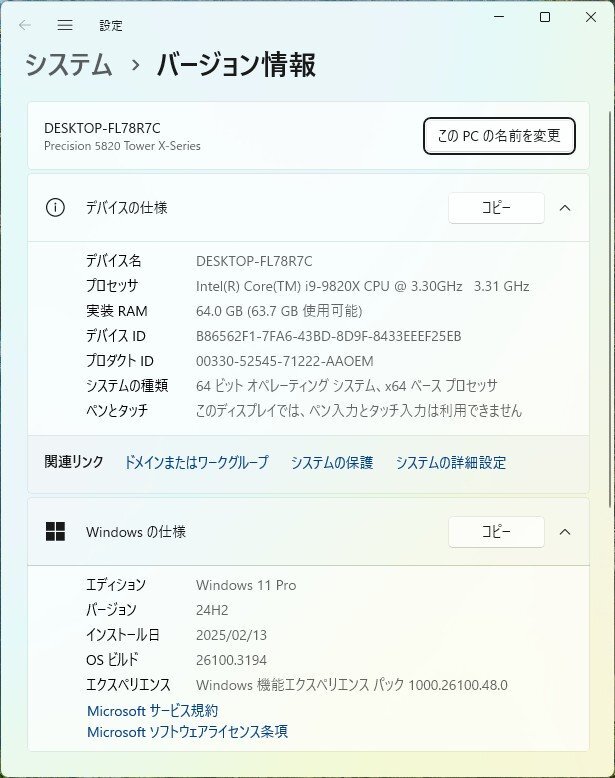This screenshot has width=615, height=778.
Task: Select the device ID B86562F1 value
Action: click(329, 336)
